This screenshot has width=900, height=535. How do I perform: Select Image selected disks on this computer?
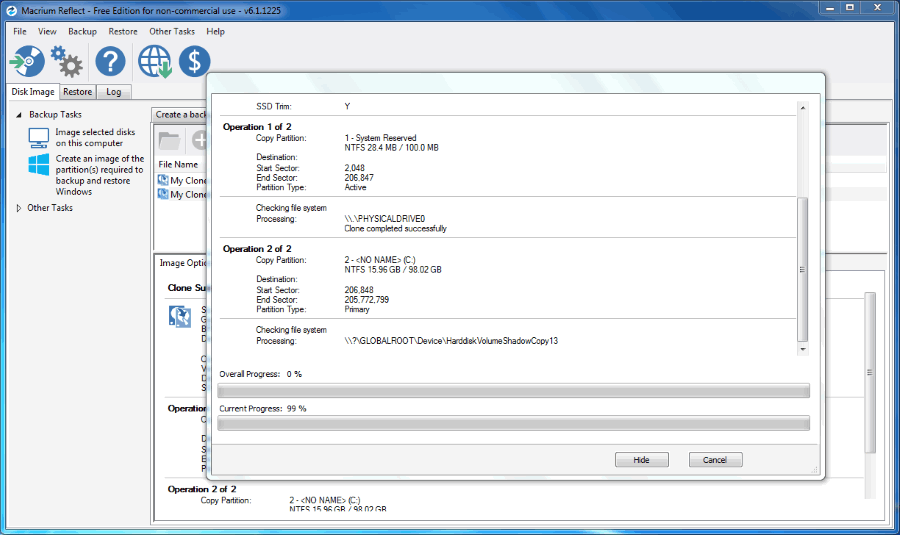pos(95,138)
